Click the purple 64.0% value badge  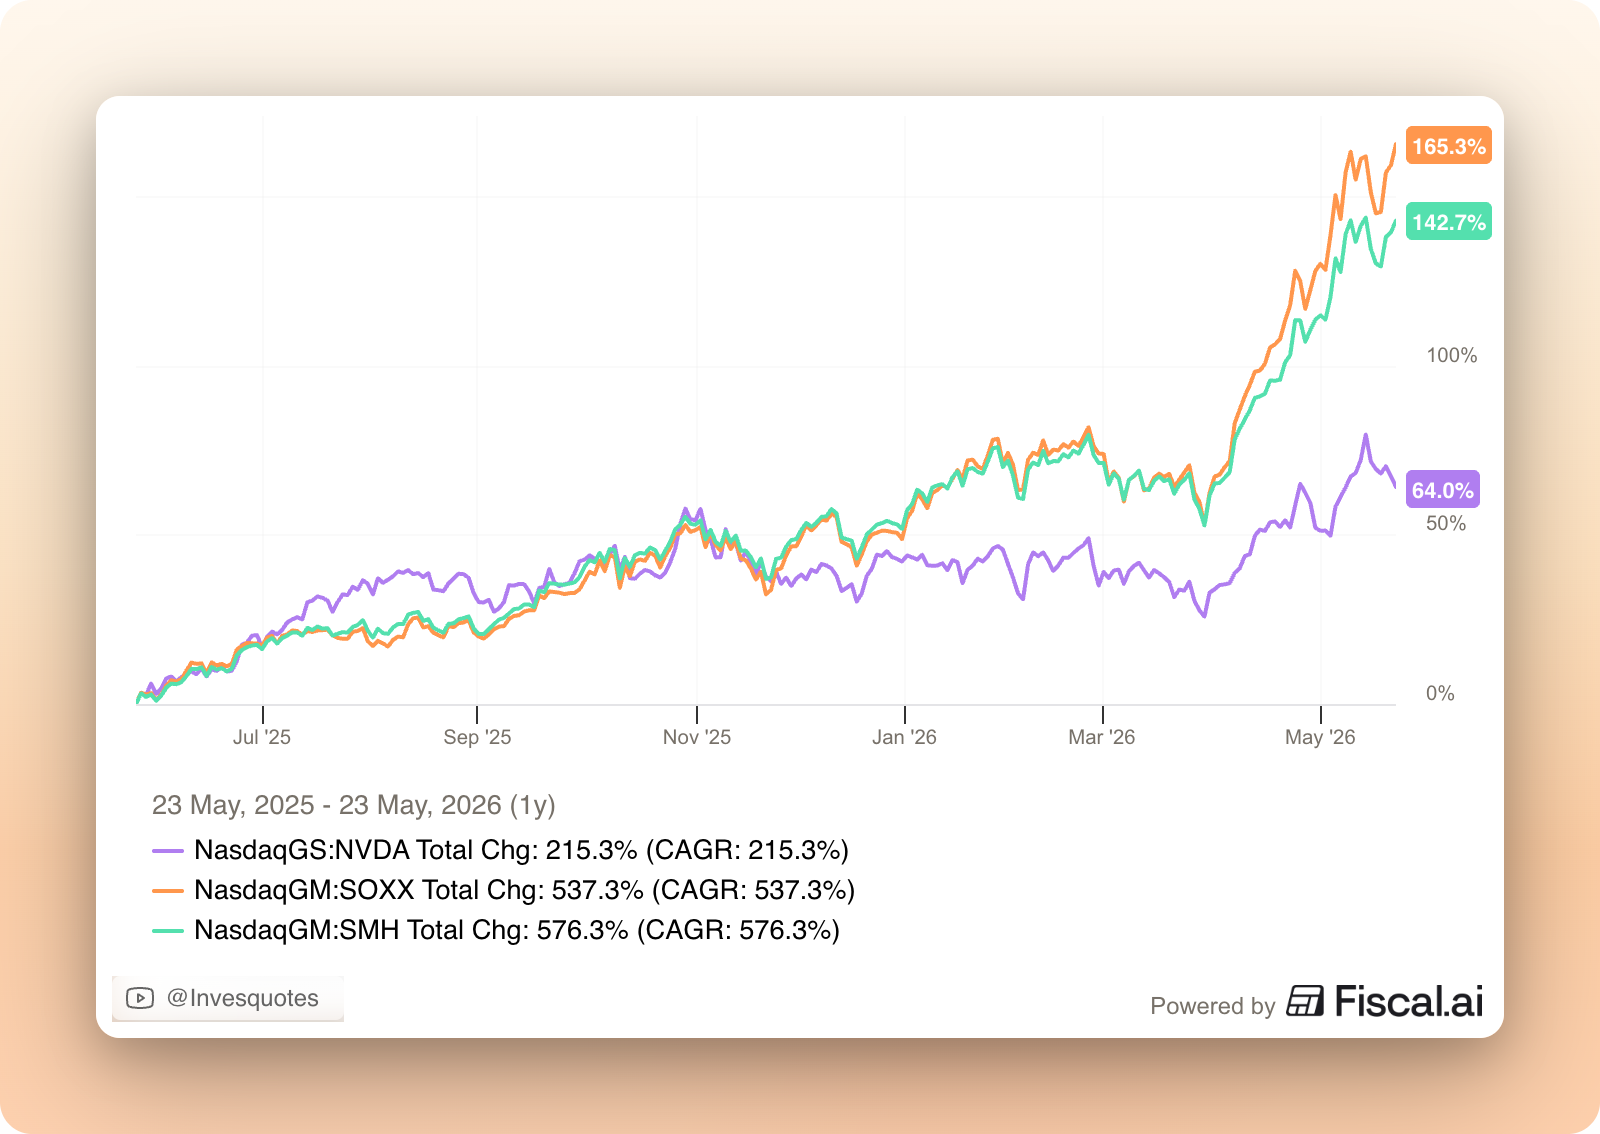[x=1442, y=490]
